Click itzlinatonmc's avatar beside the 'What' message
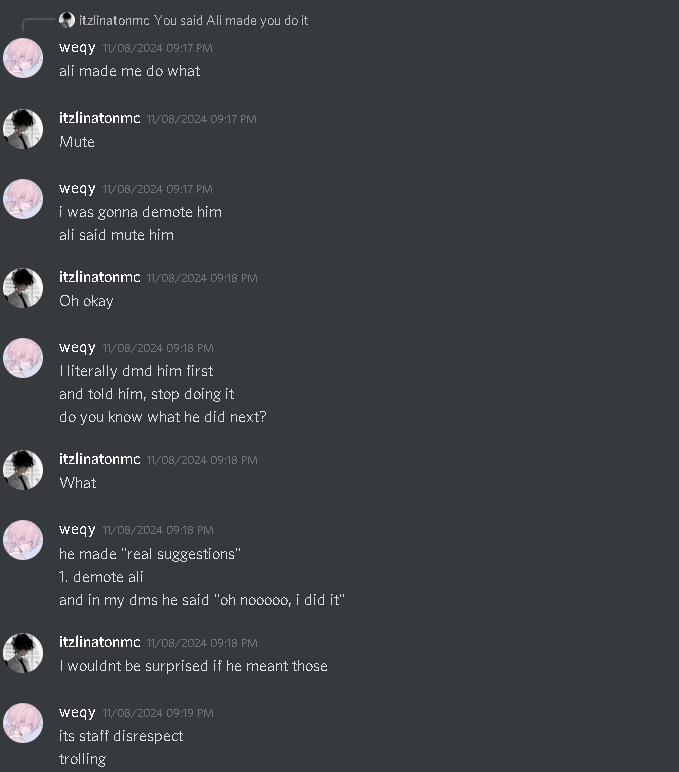Viewport: 679px width, 772px height. pyautogui.click(x=23, y=470)
